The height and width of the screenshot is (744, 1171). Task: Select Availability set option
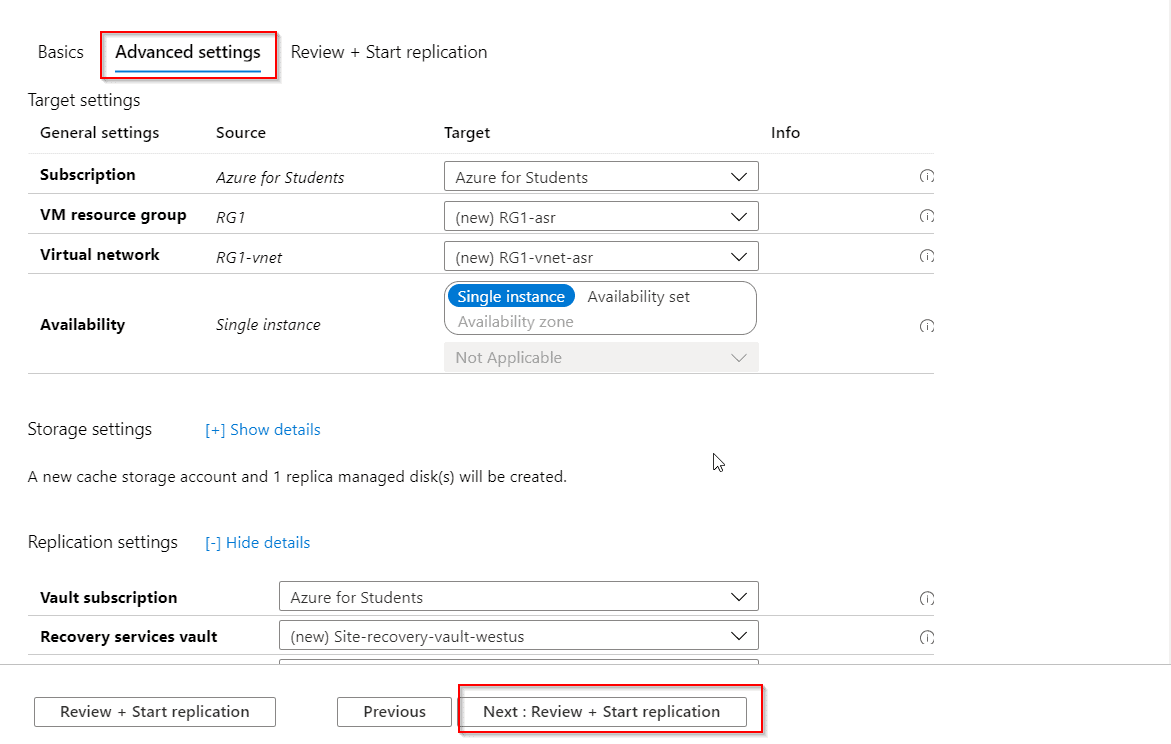pyautogui.click(x=638, y=297)
